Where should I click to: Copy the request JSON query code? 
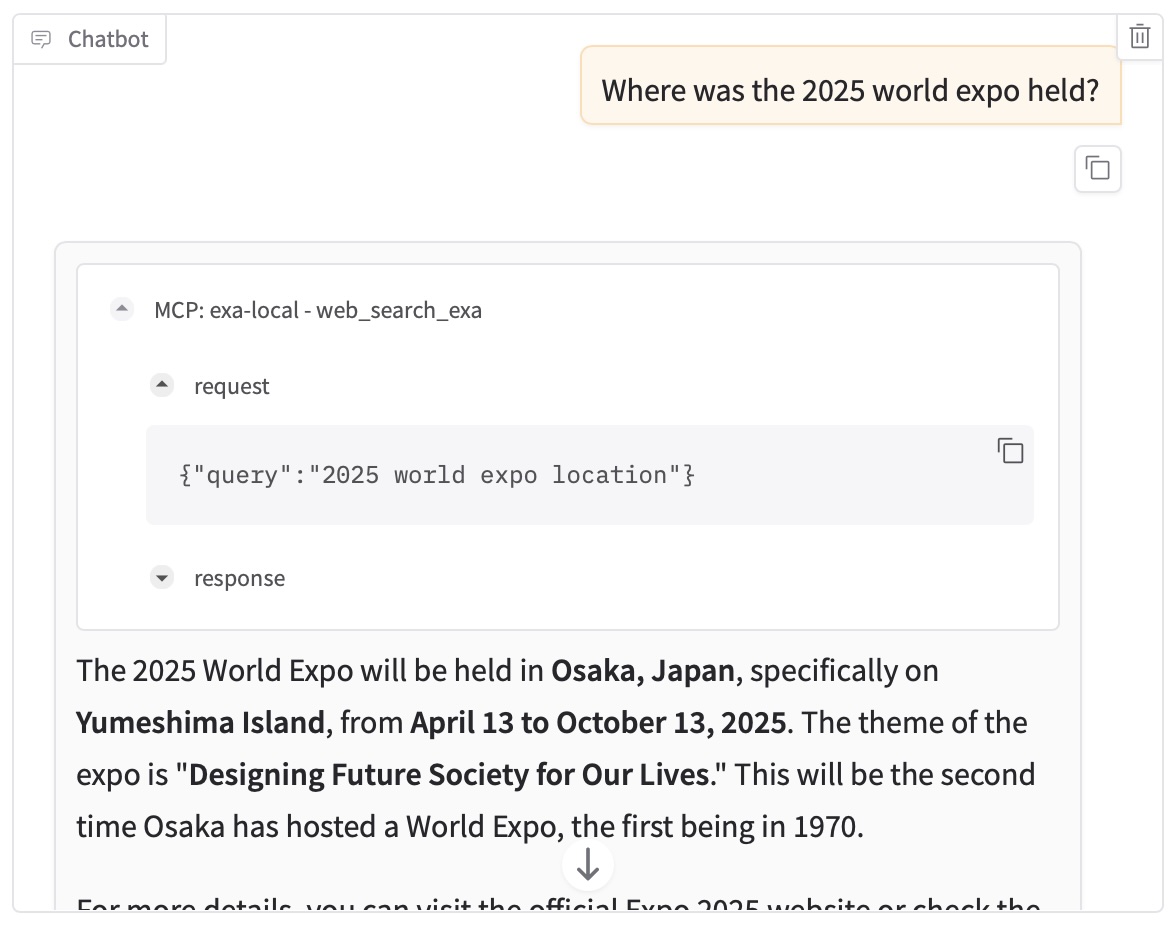point(1010,451)
